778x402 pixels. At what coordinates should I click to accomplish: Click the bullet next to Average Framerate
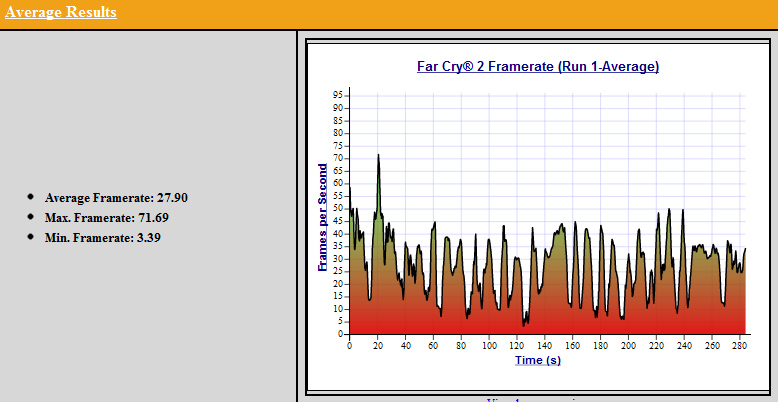31,197
